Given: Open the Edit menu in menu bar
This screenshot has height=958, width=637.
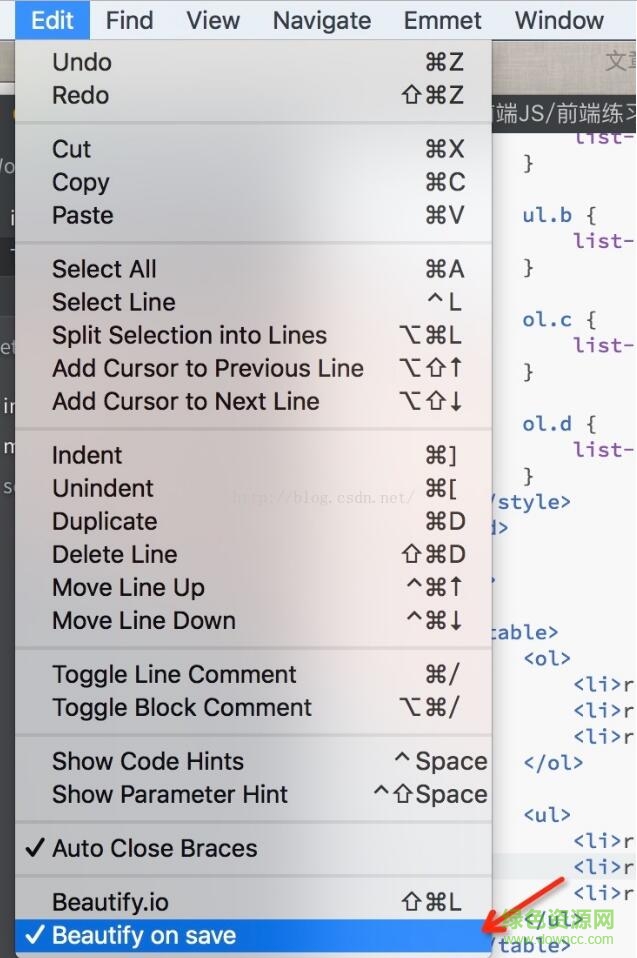Looking at the screenshot, I should (x=52, y=20).
